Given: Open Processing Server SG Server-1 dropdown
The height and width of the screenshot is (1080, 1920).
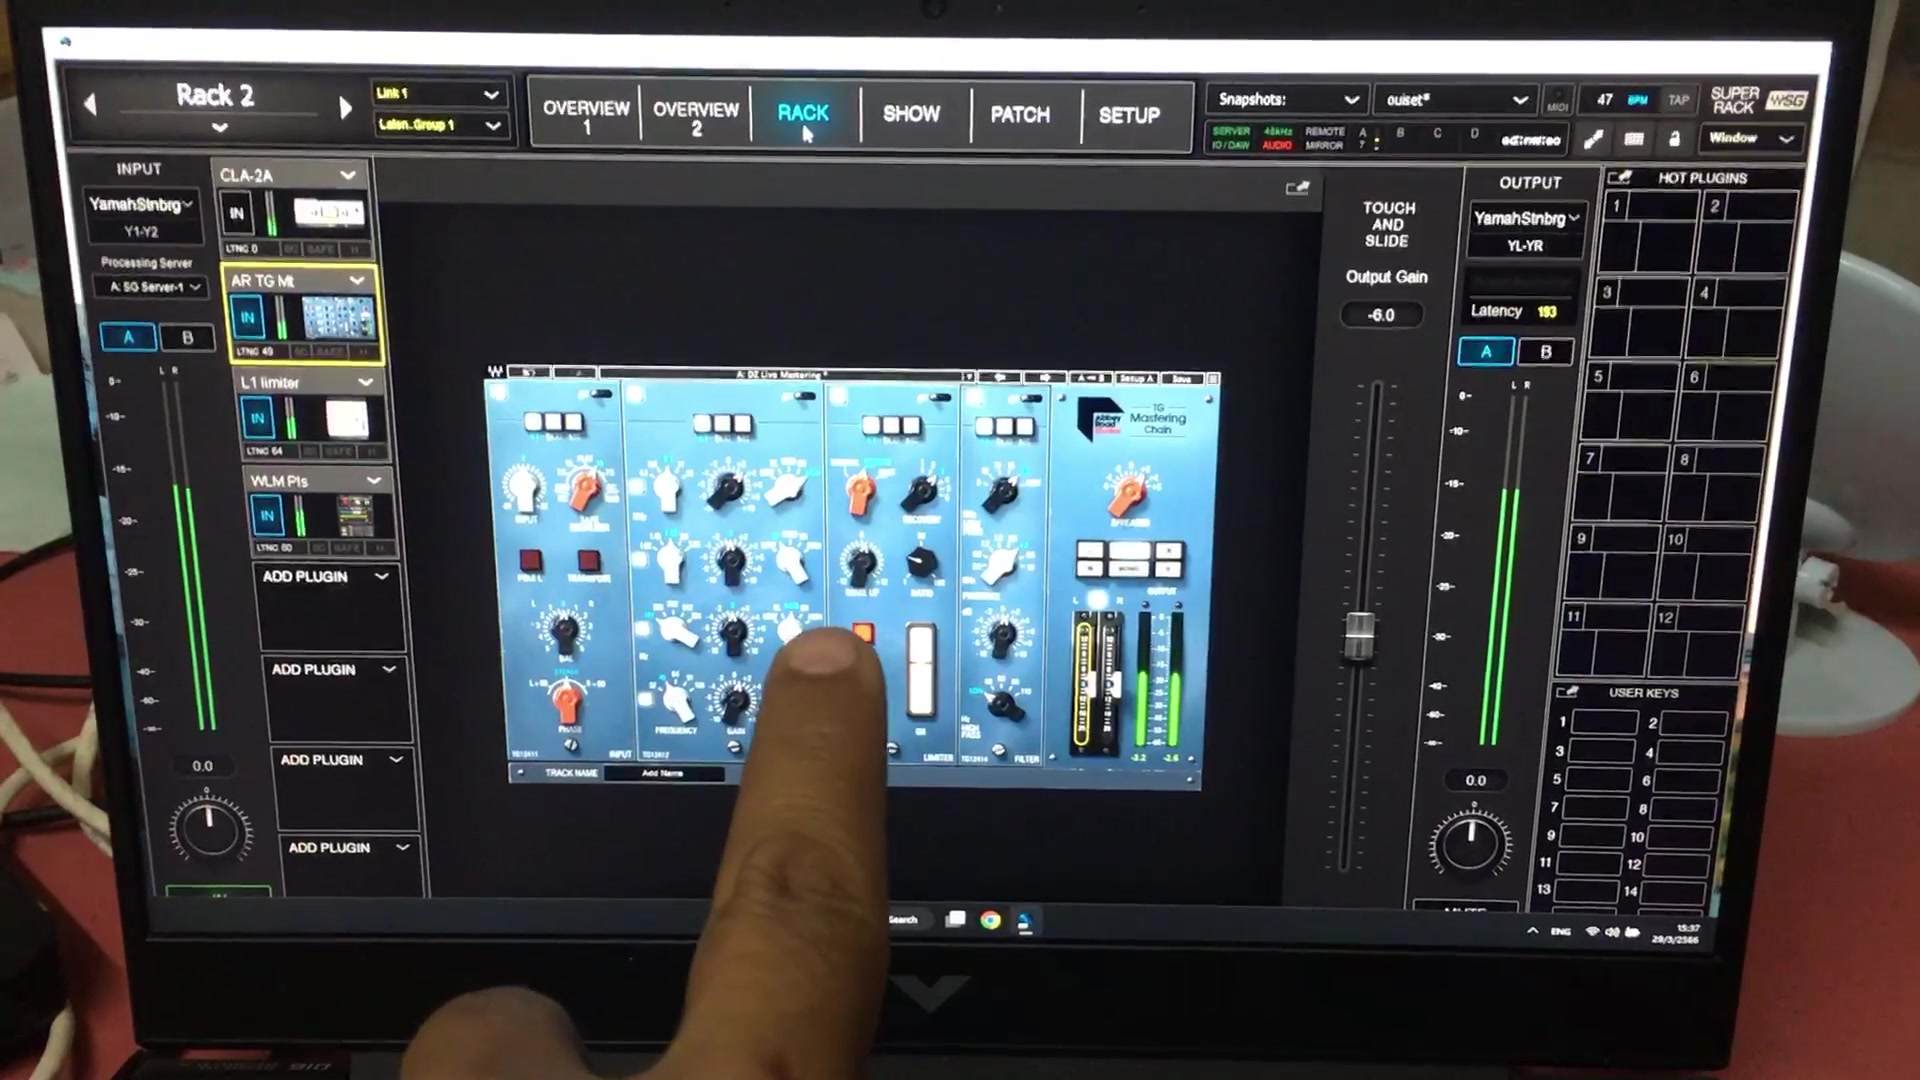Looking at the screenshot, I should pyautogui.click(x=150, y=287).
